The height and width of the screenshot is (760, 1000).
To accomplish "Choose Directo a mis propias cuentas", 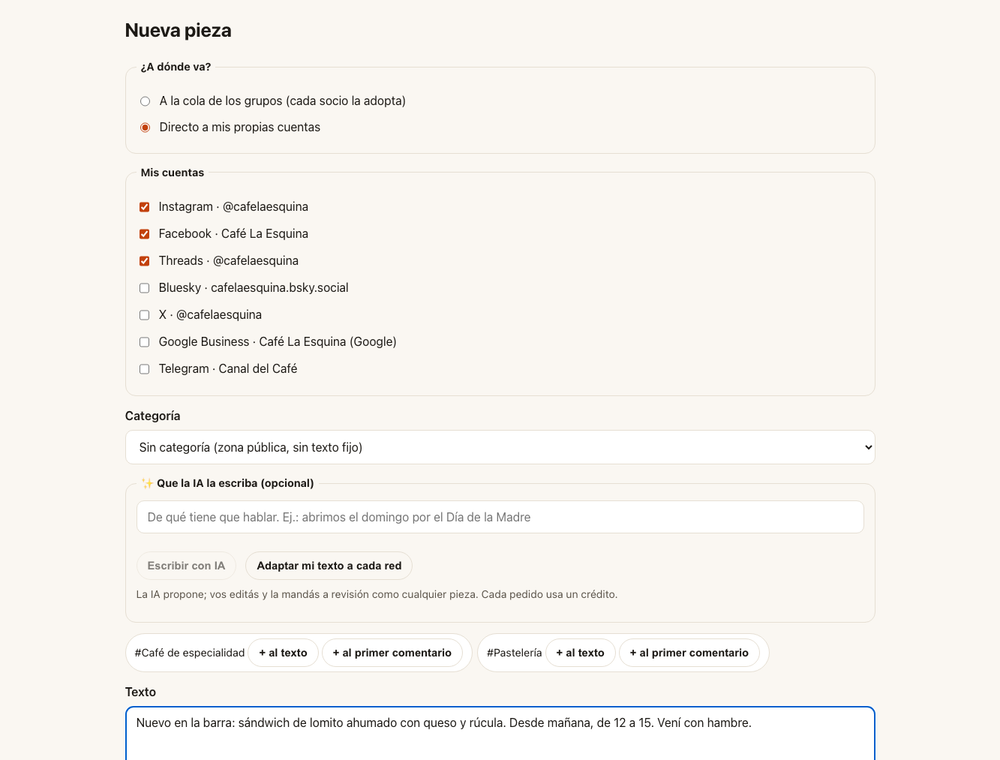I will click(x=145, y=128).
